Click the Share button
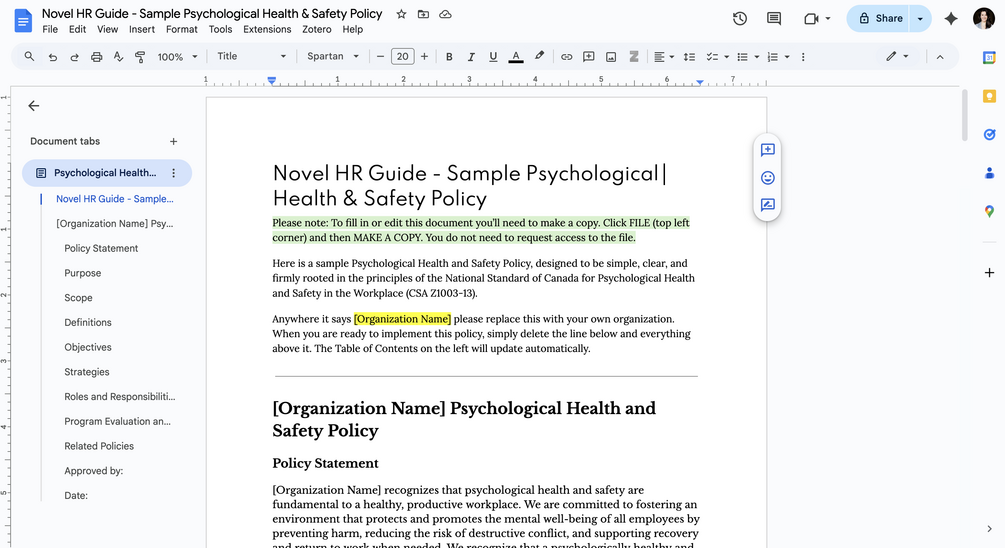This screenshot has width=1005, height=548. pos(880,19)
